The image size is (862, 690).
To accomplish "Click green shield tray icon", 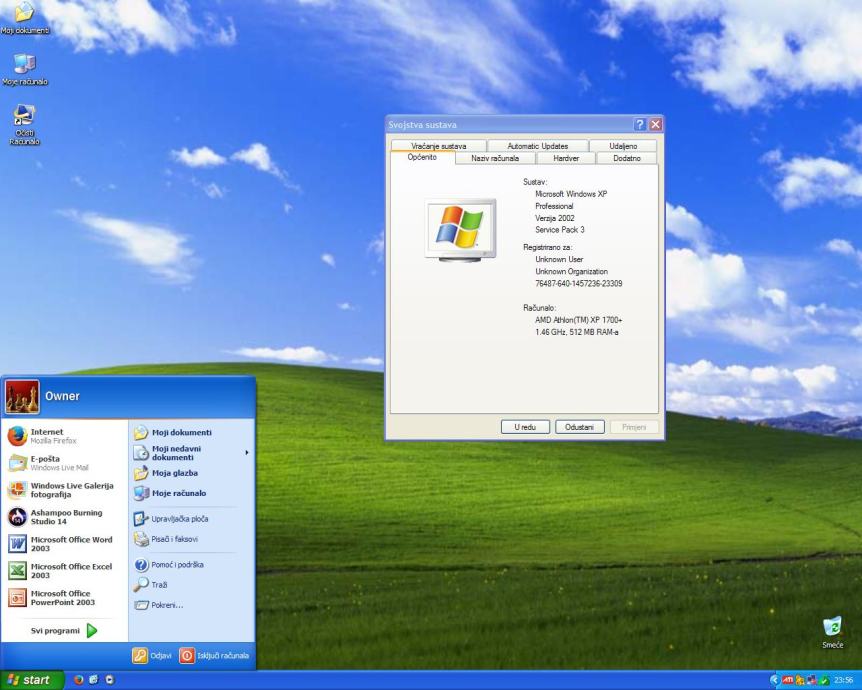I will point(824,680).
